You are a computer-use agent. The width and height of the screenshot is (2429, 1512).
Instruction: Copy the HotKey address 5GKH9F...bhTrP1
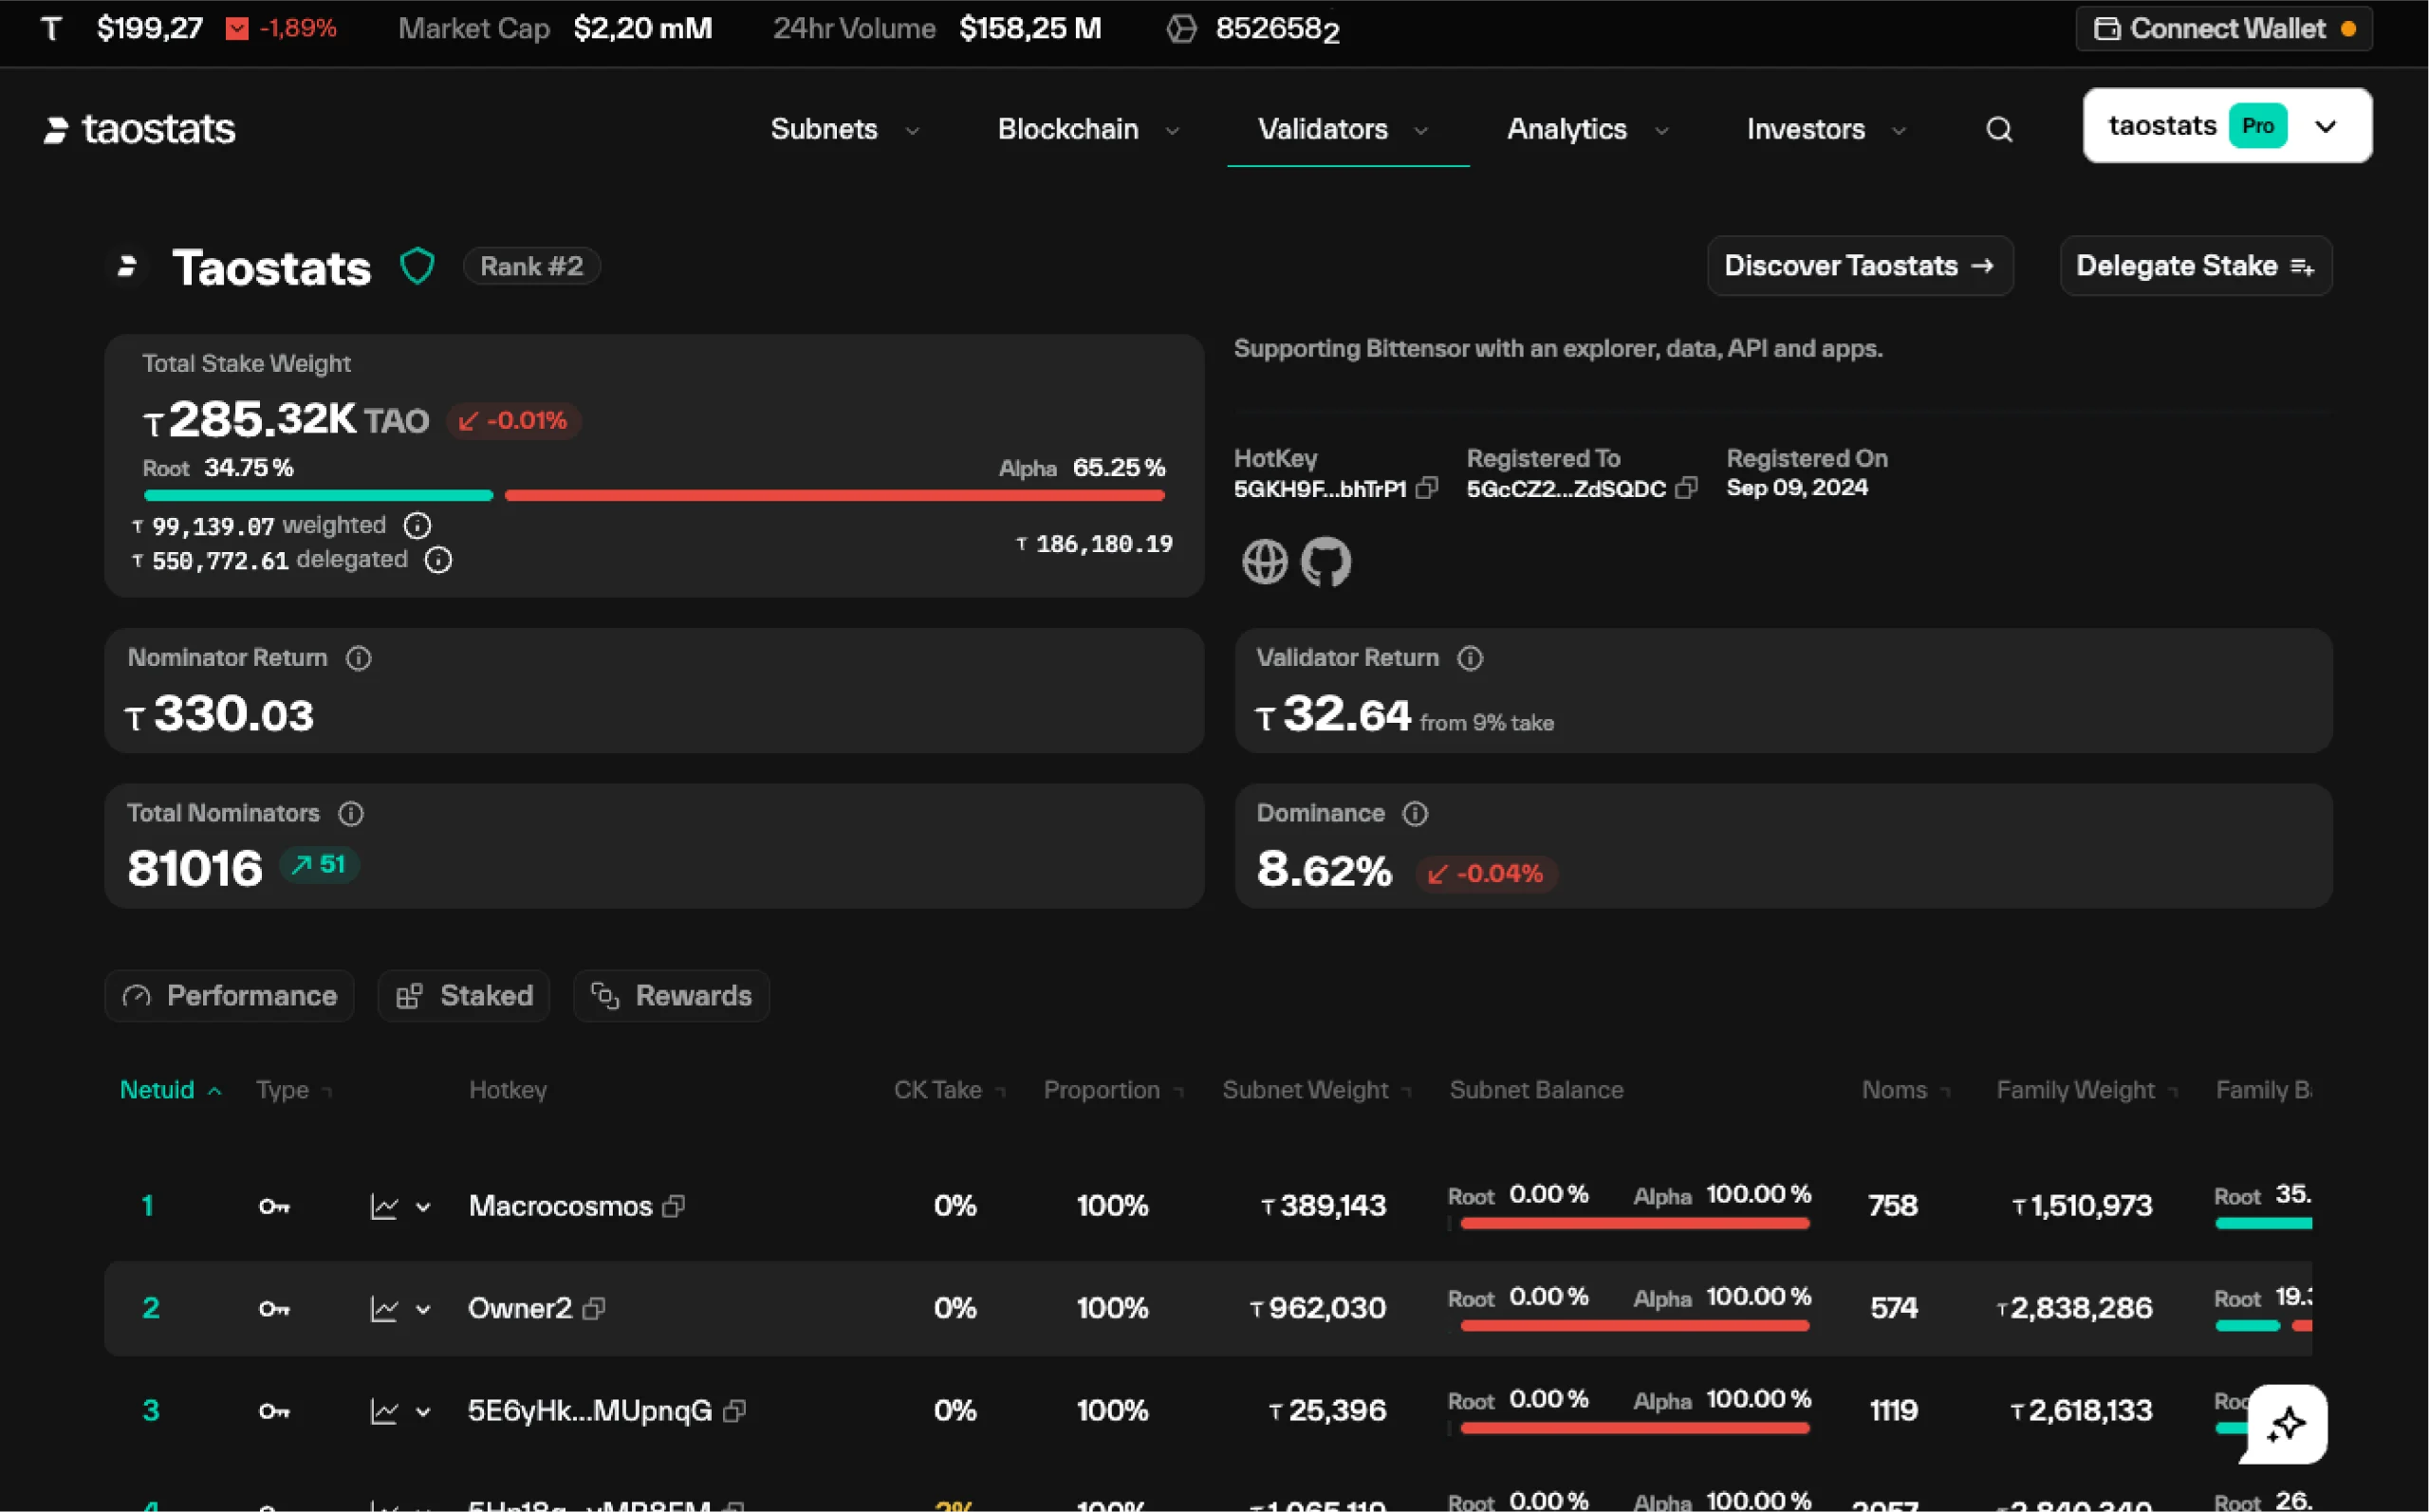1427,488
